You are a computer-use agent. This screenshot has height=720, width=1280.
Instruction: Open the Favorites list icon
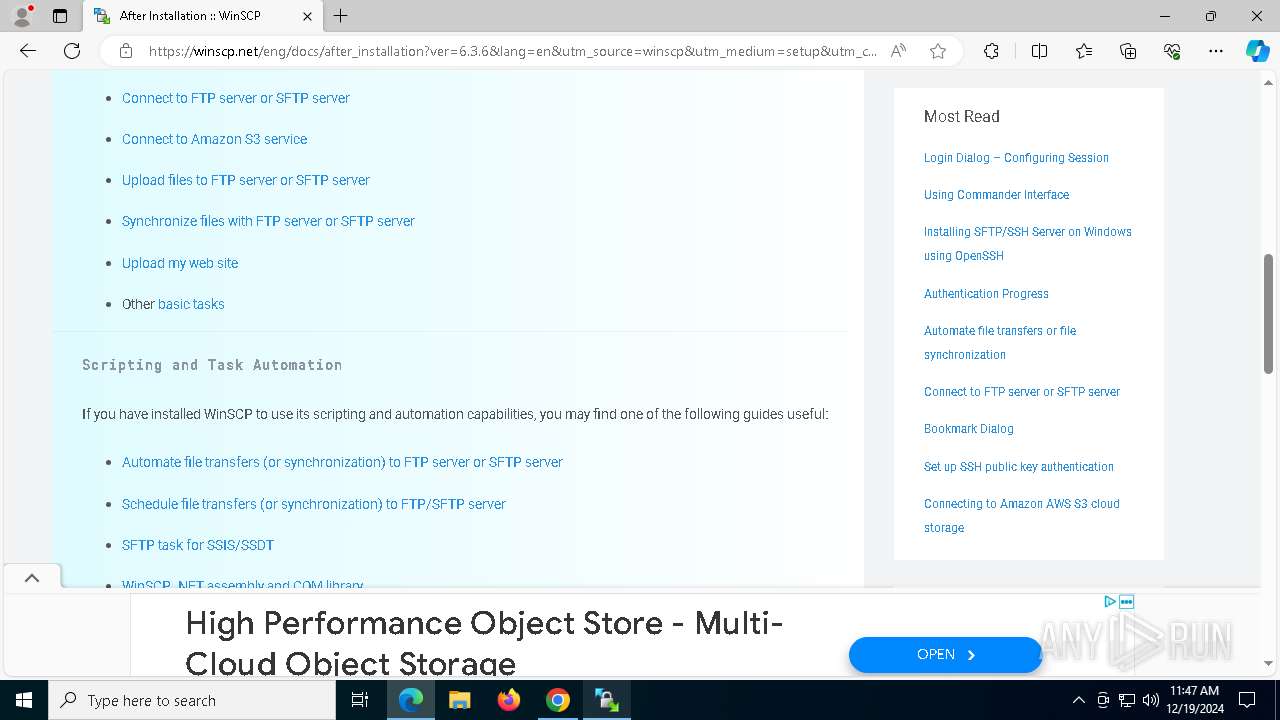[x=1084, y=51]
